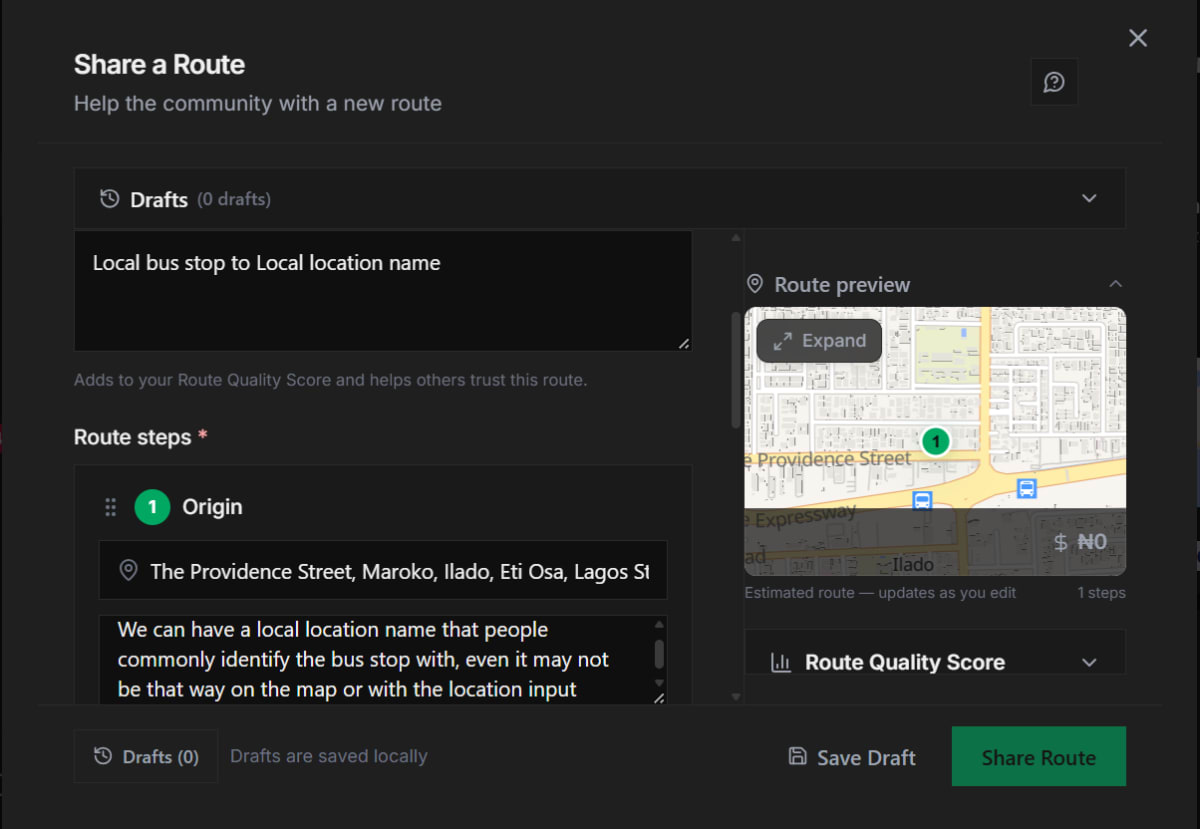Image resolution: width=1200 pixels, height=829 pixels.
Task: Click the form scroll-down arrow
Action: 737,696
